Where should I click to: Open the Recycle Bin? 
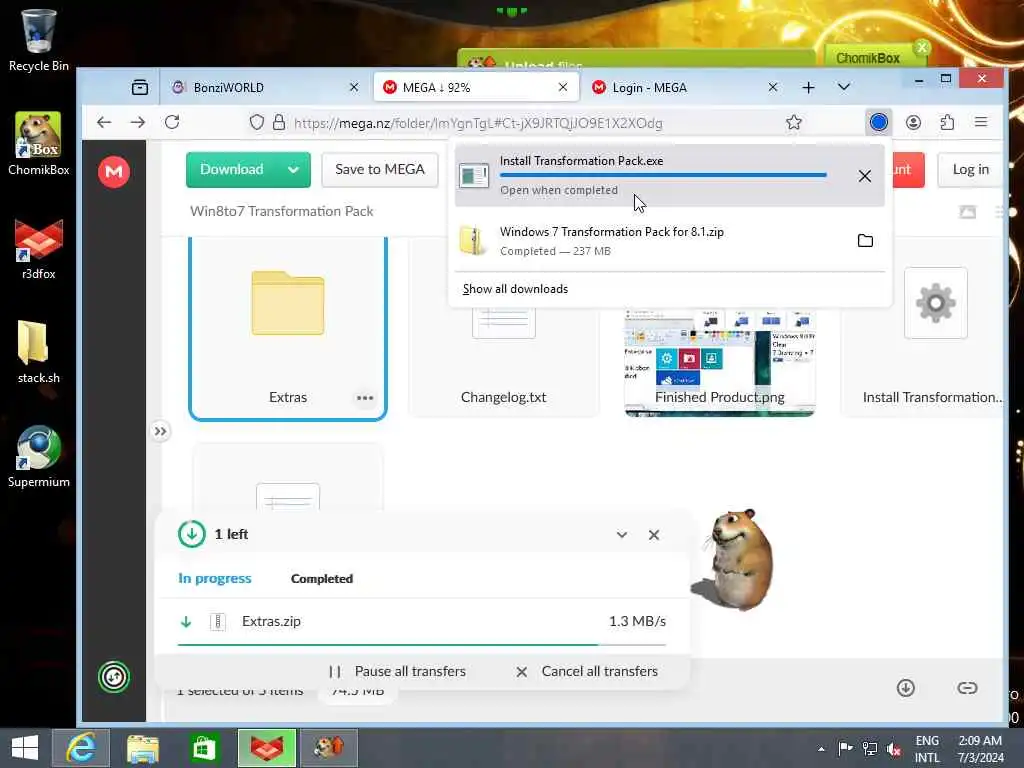tap(39, 39)
